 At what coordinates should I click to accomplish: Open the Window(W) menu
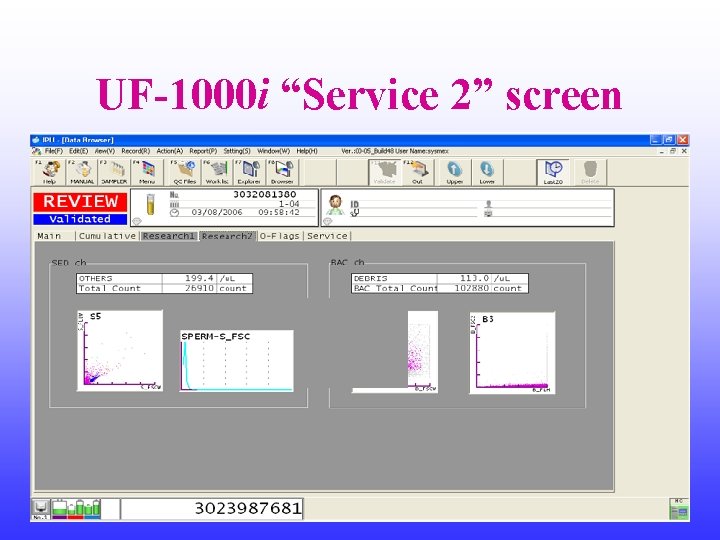[x=273, y=151]
